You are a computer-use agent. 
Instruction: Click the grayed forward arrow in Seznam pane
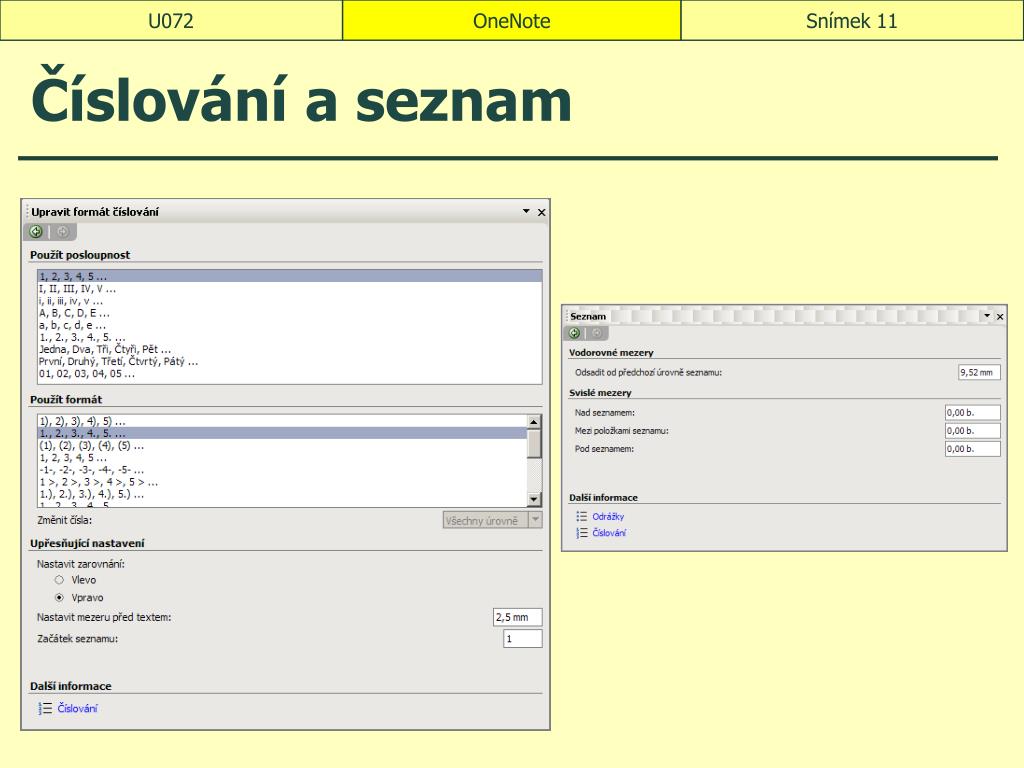[596, 333]
